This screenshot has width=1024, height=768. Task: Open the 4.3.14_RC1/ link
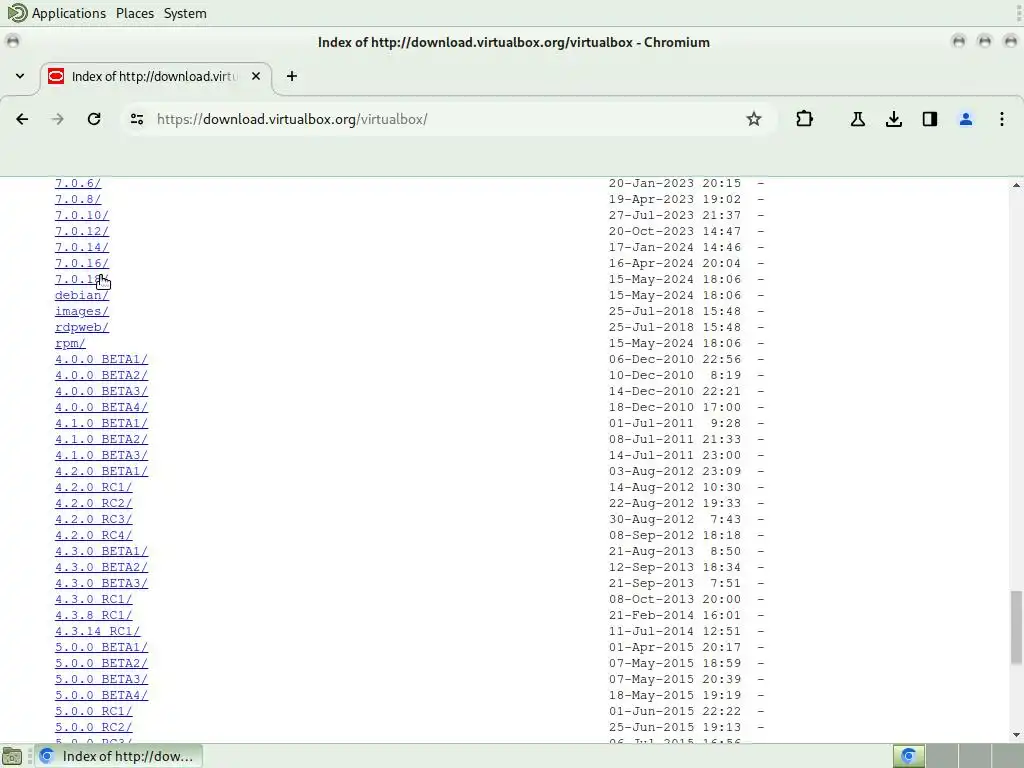point(97,631)
